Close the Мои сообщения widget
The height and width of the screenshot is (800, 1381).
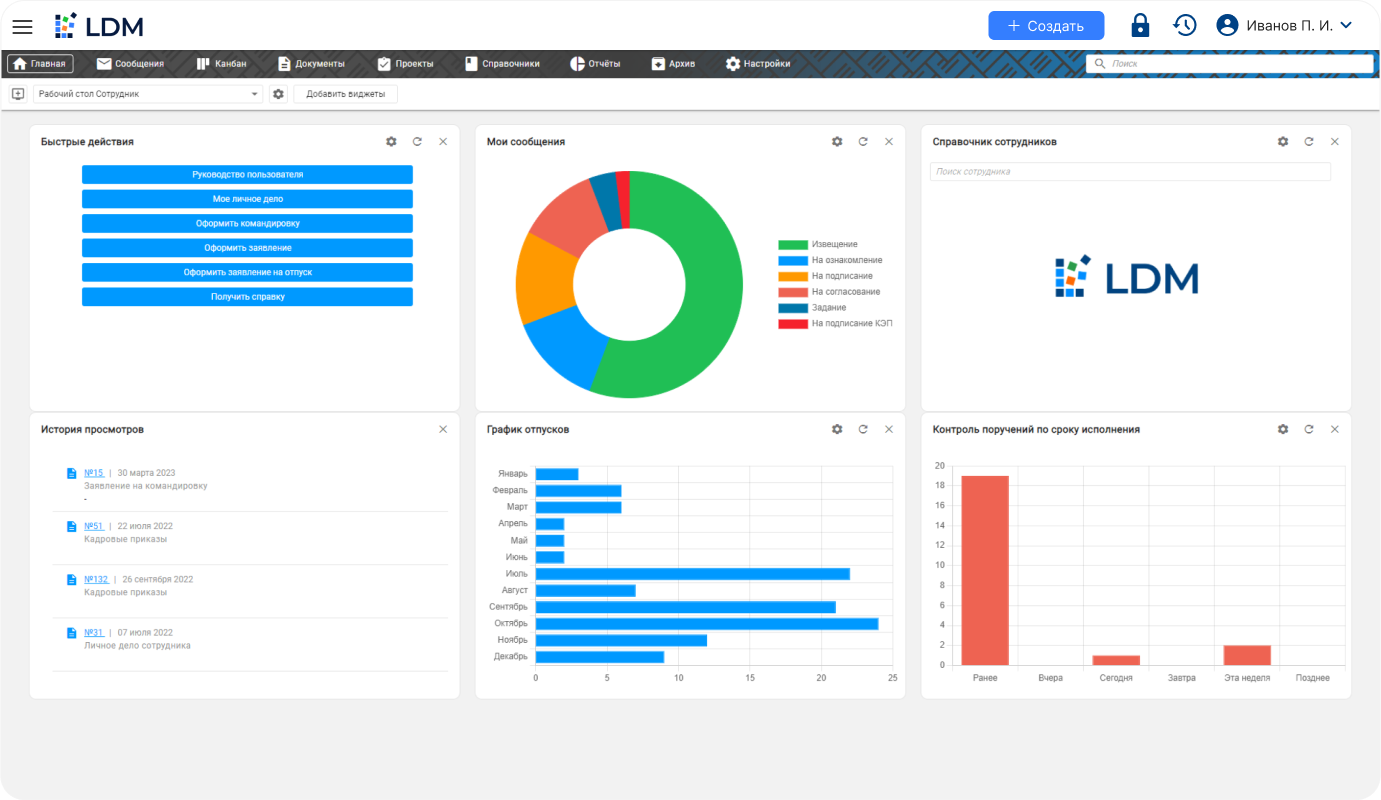point(889,142)
